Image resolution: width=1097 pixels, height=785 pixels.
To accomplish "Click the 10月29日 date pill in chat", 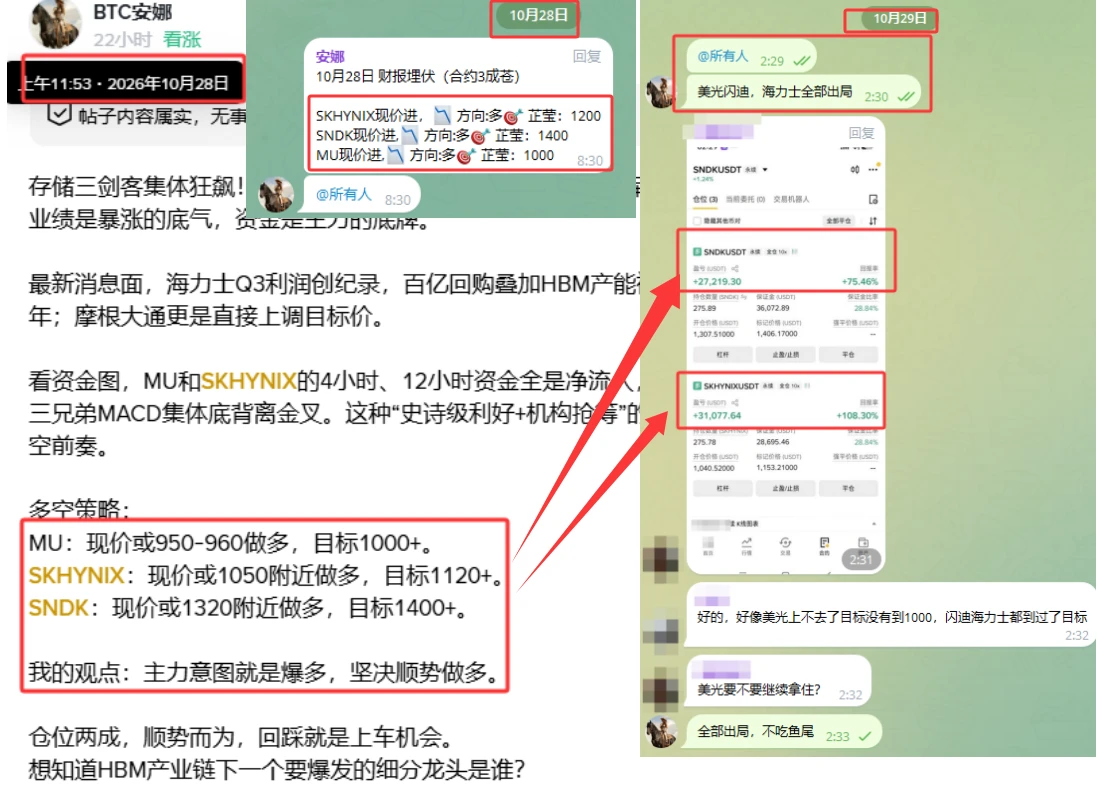I will (x=900, y=19).
